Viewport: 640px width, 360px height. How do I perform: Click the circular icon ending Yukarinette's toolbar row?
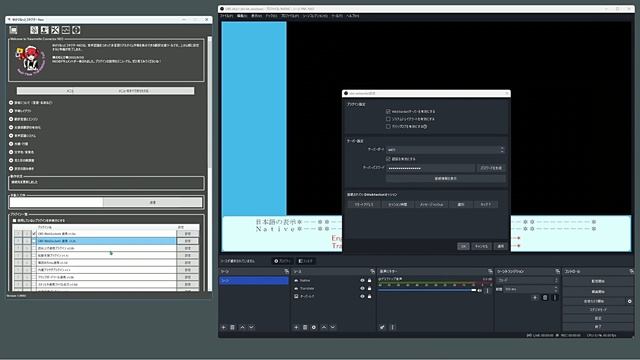pos(76,30)
